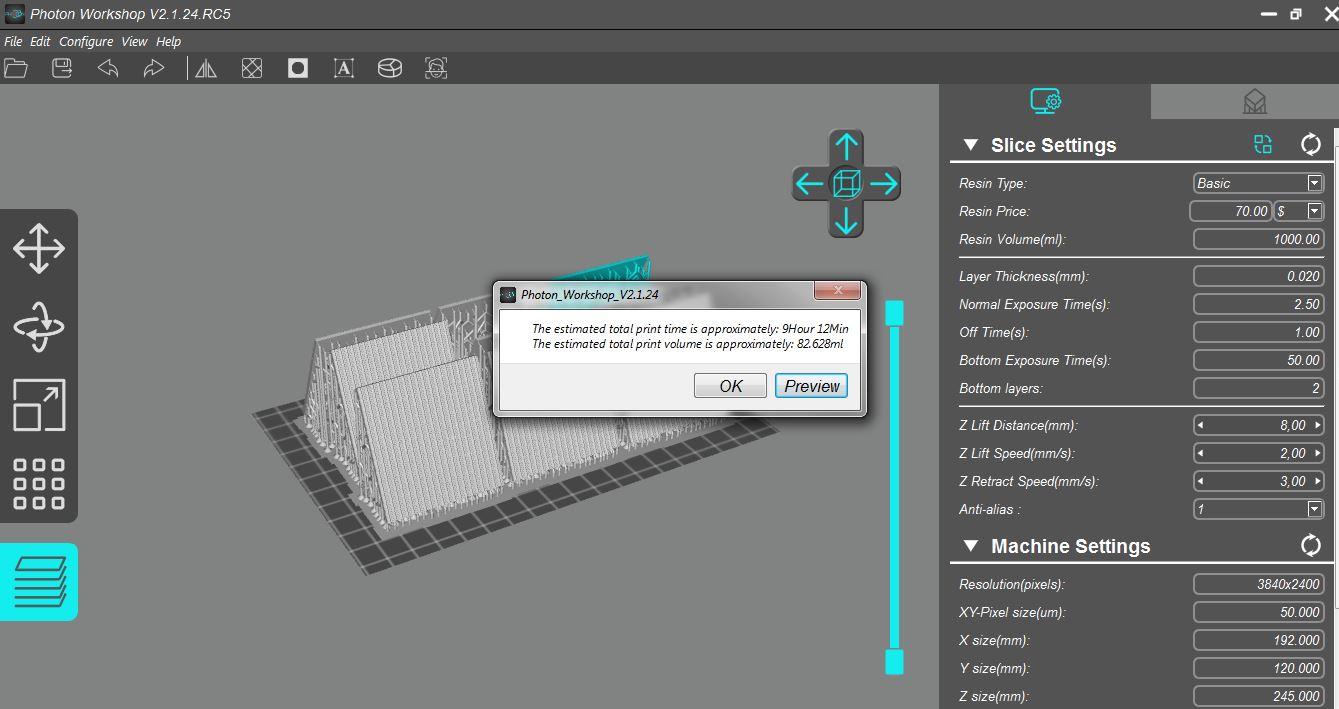This screenshot has width=1339, height=709.
Task: Click the bottom handle of layer slider
Action: click(894, 662)
